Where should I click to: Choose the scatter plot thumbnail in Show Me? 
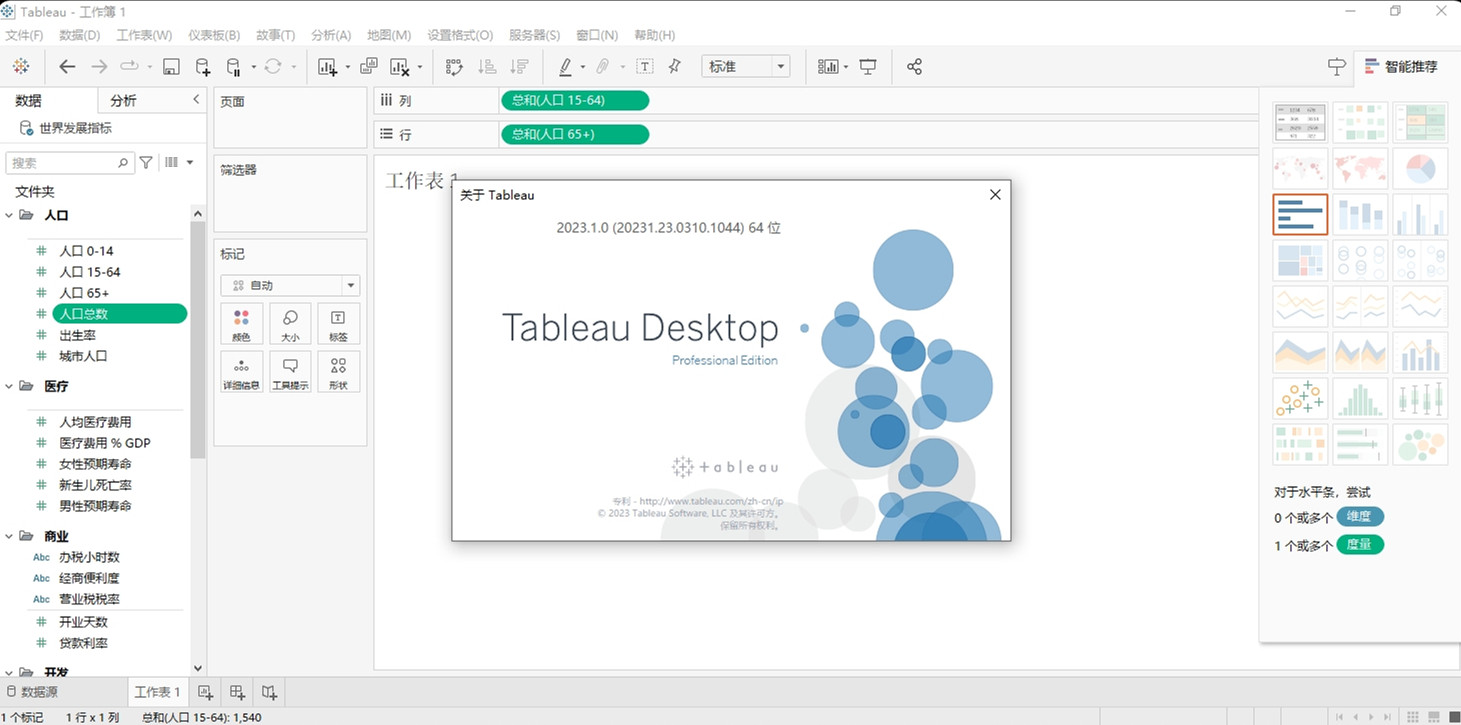1300,398
